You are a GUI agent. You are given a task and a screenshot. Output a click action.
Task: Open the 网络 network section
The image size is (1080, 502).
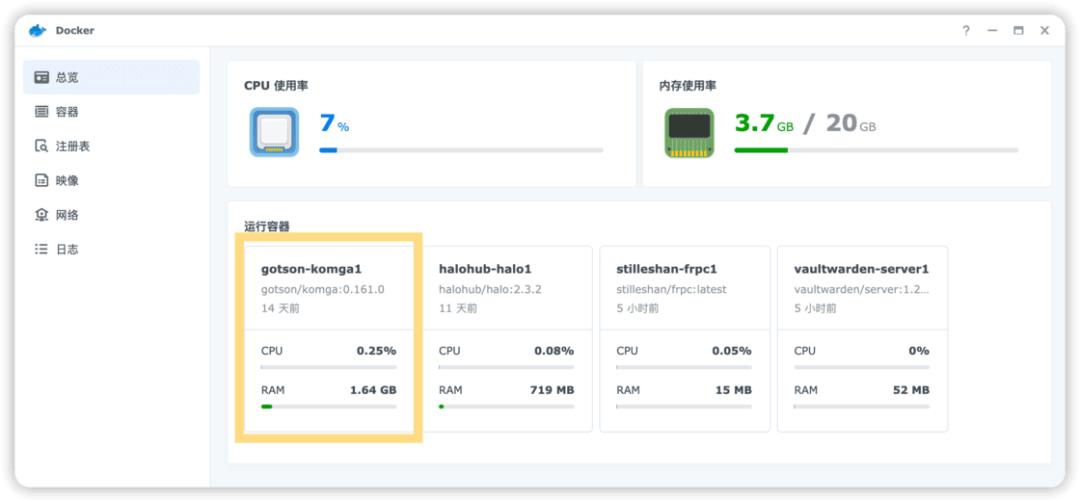[x=112, y=215]
